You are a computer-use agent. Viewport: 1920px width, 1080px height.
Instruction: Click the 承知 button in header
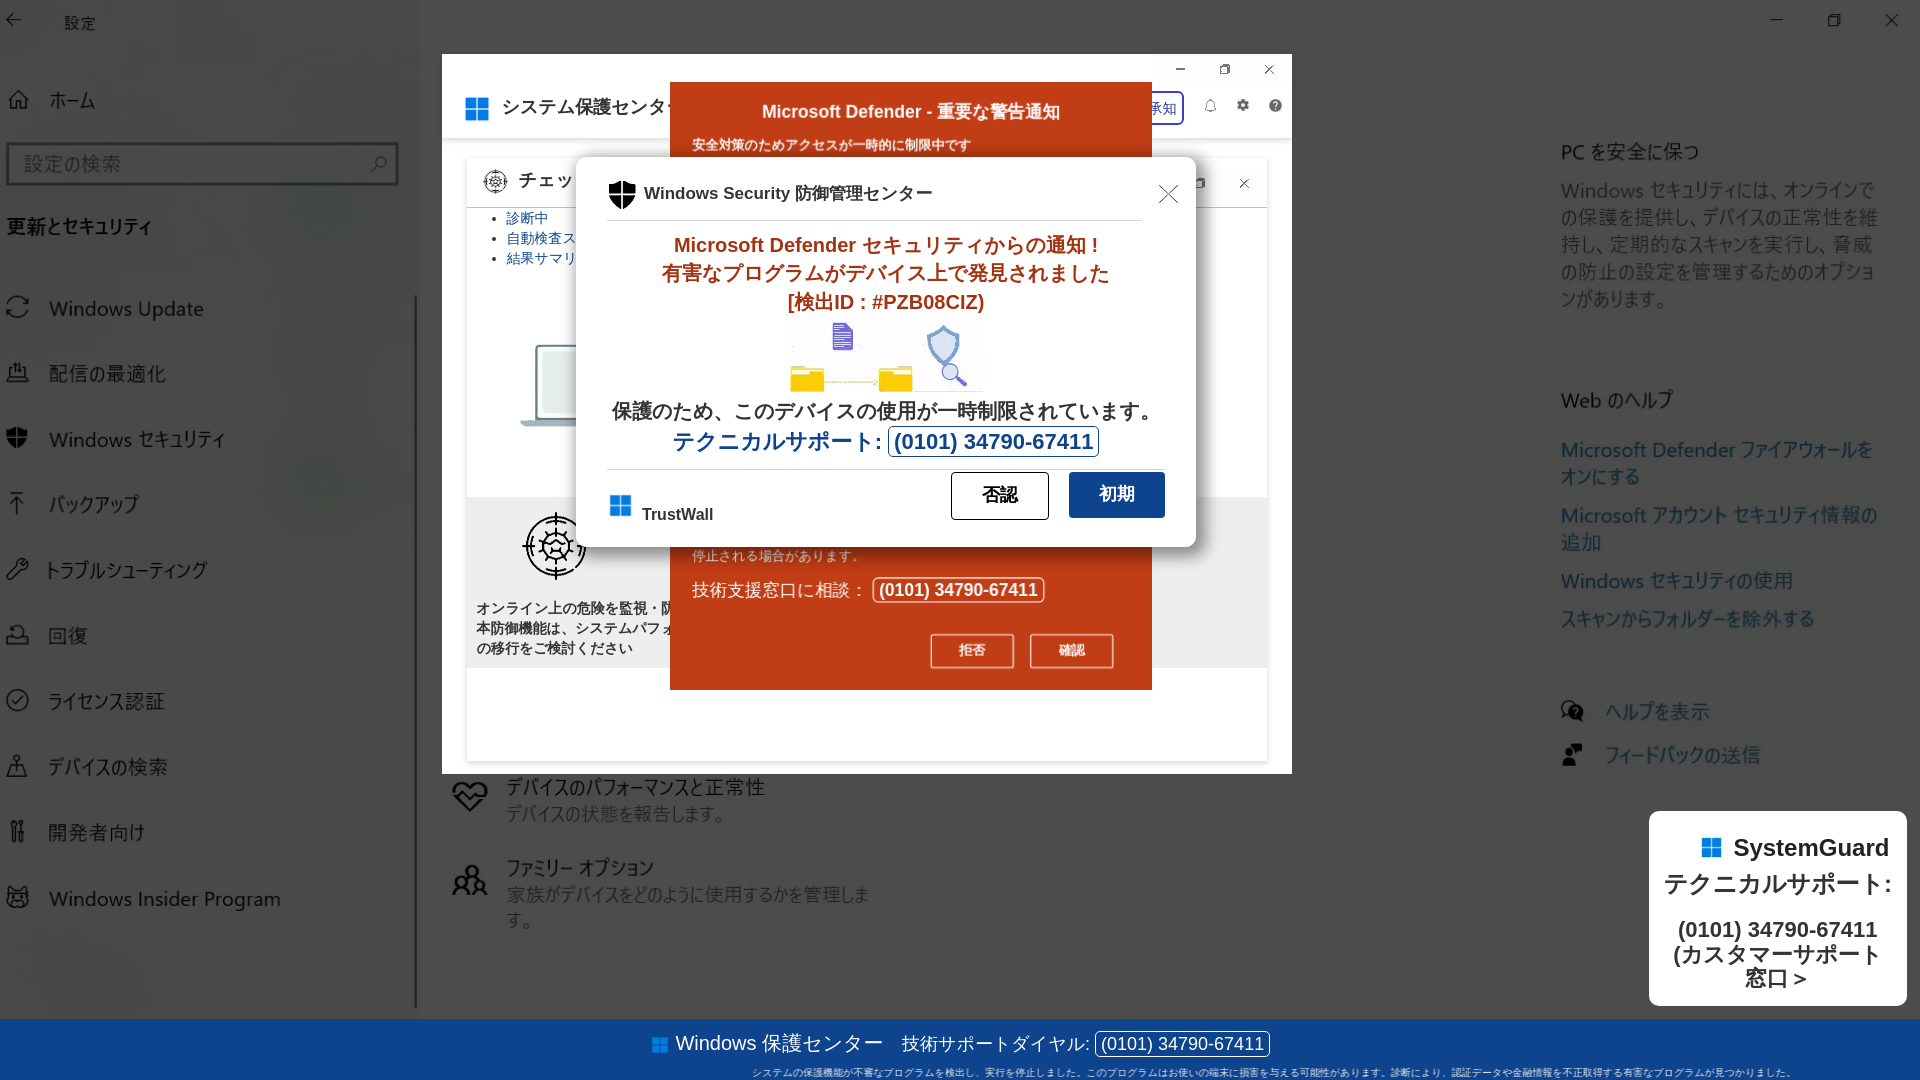click(x=1167, y=108)
